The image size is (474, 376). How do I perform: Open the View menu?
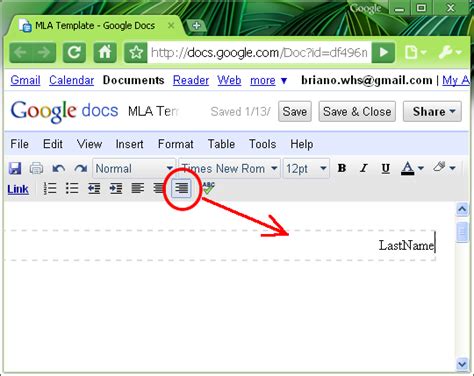click(89, 144)
